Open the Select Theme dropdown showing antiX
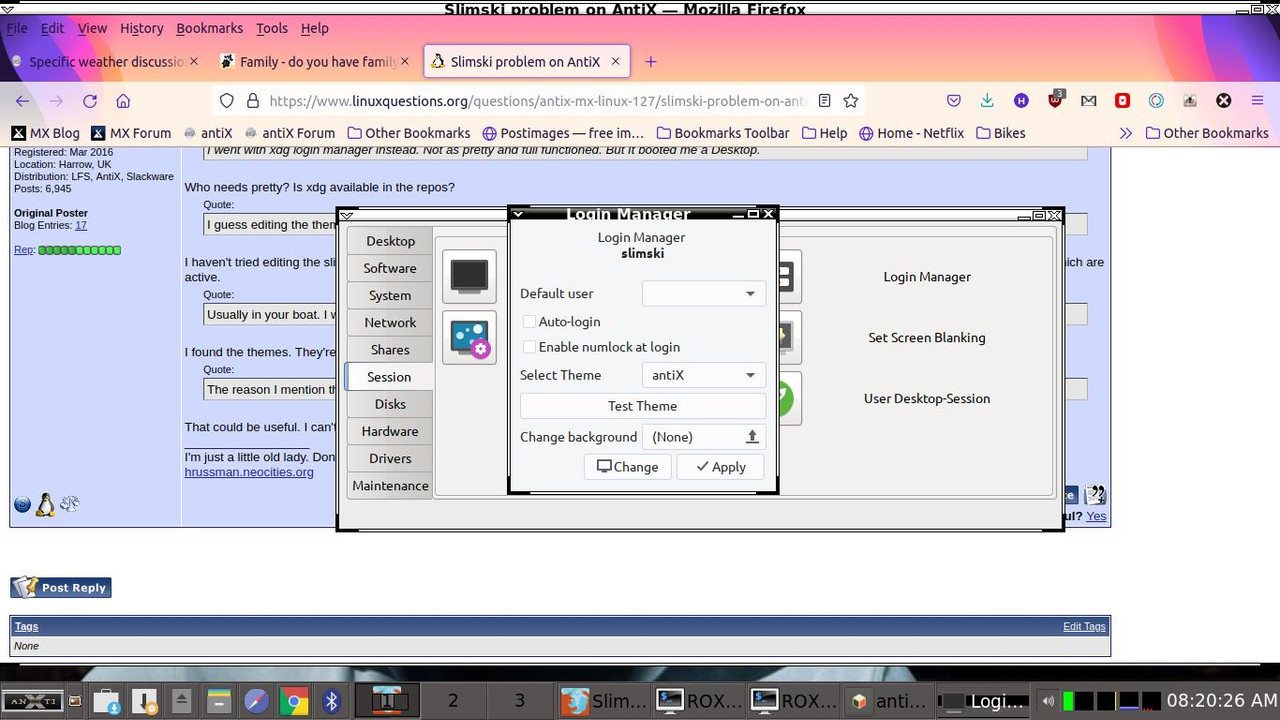 [703, 375]
